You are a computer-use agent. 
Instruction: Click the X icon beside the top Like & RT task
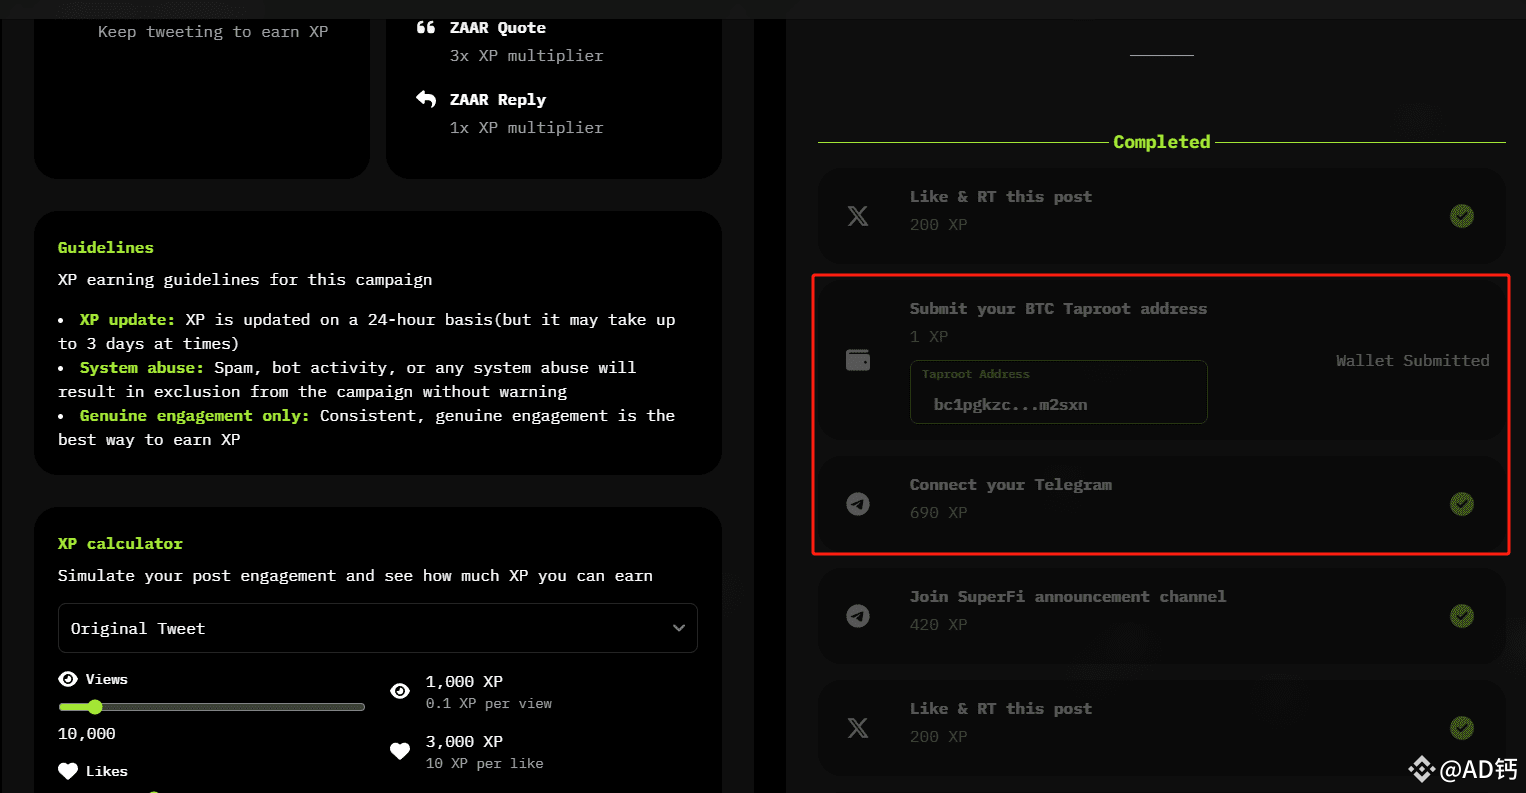coord(857,215)
